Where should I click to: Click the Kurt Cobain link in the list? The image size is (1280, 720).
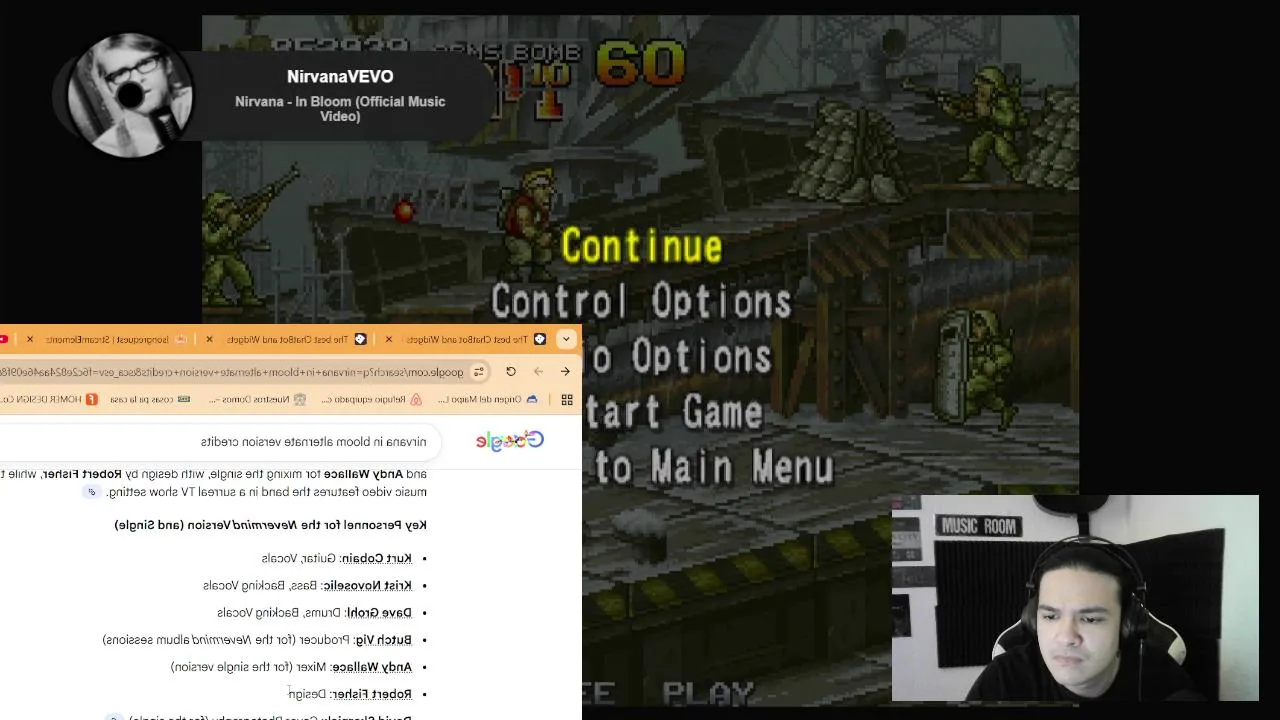[x=379, y=558]
